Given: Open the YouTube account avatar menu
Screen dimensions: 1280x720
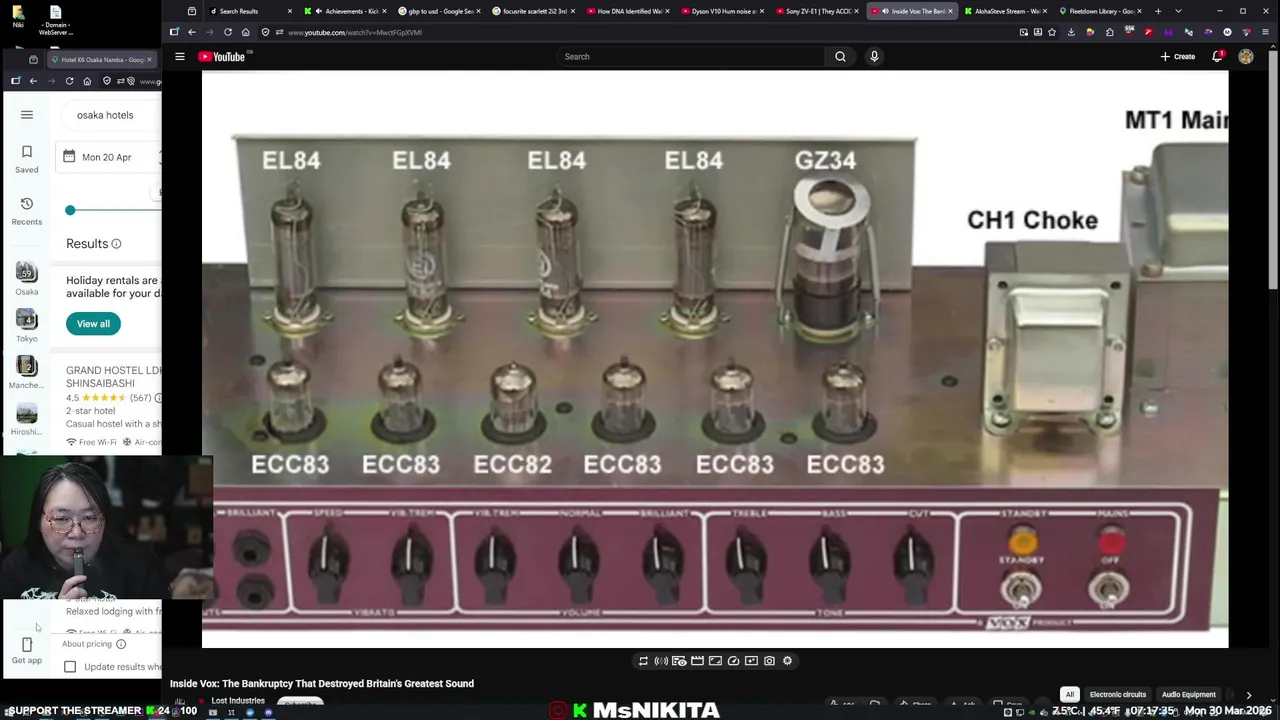Looking at the screenshot, I should coord(1246,57).
